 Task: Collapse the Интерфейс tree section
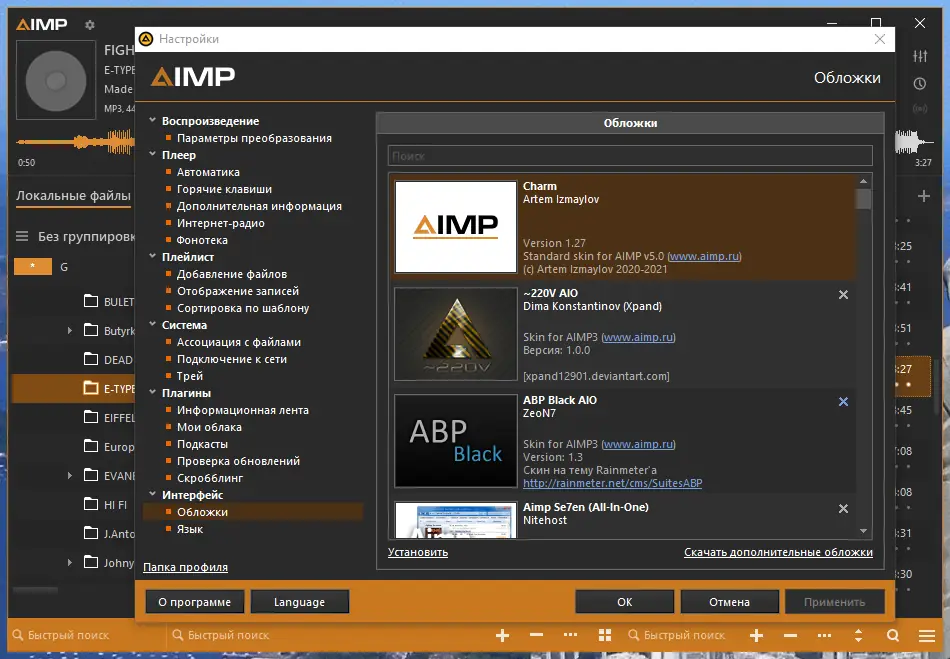[x=153, y=494]
